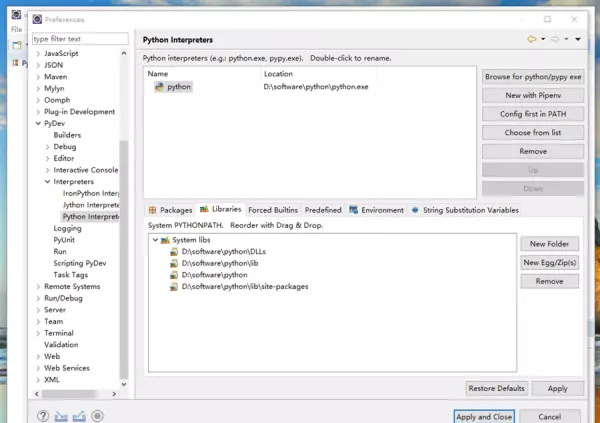Open the Environment tab
The height and width of the screenshot is (423, 600).
[377, 210]
